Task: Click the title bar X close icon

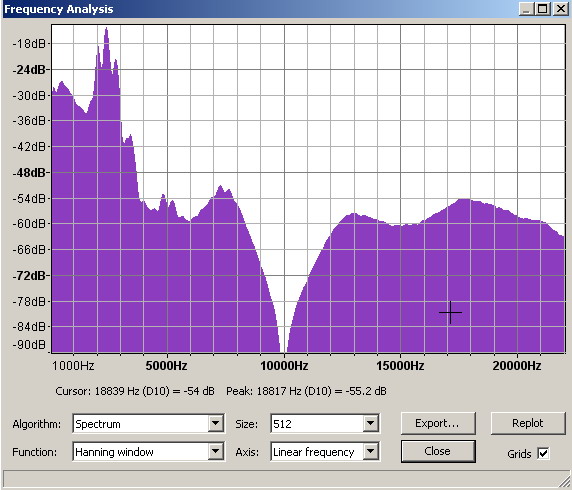Action: [560, 9]
